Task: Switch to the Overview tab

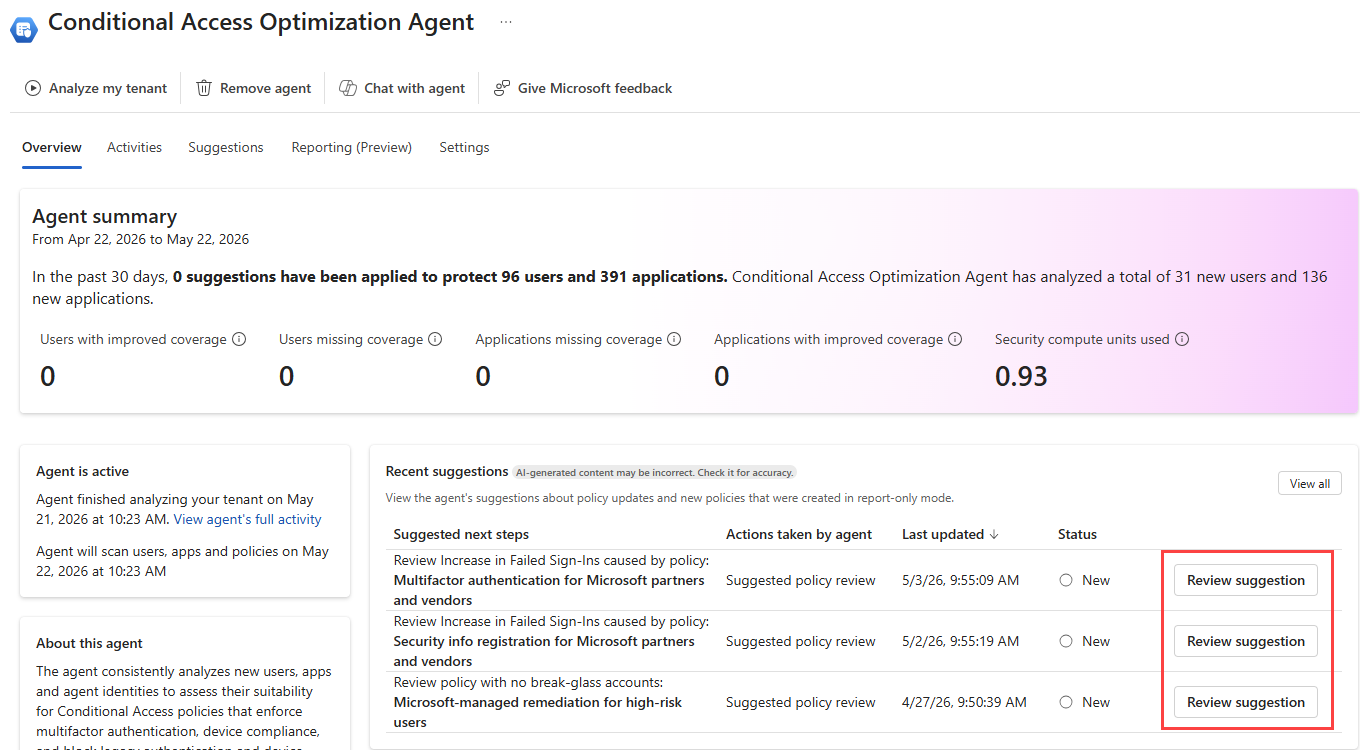Action: point(52,148)
